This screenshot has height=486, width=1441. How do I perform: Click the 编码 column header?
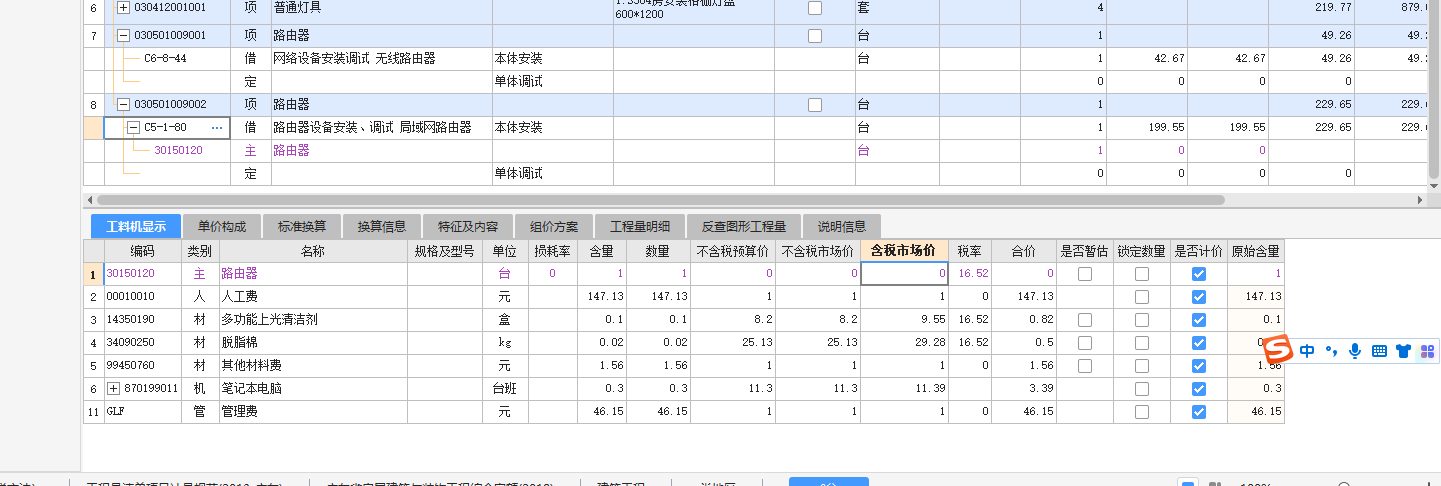point(143,251)
